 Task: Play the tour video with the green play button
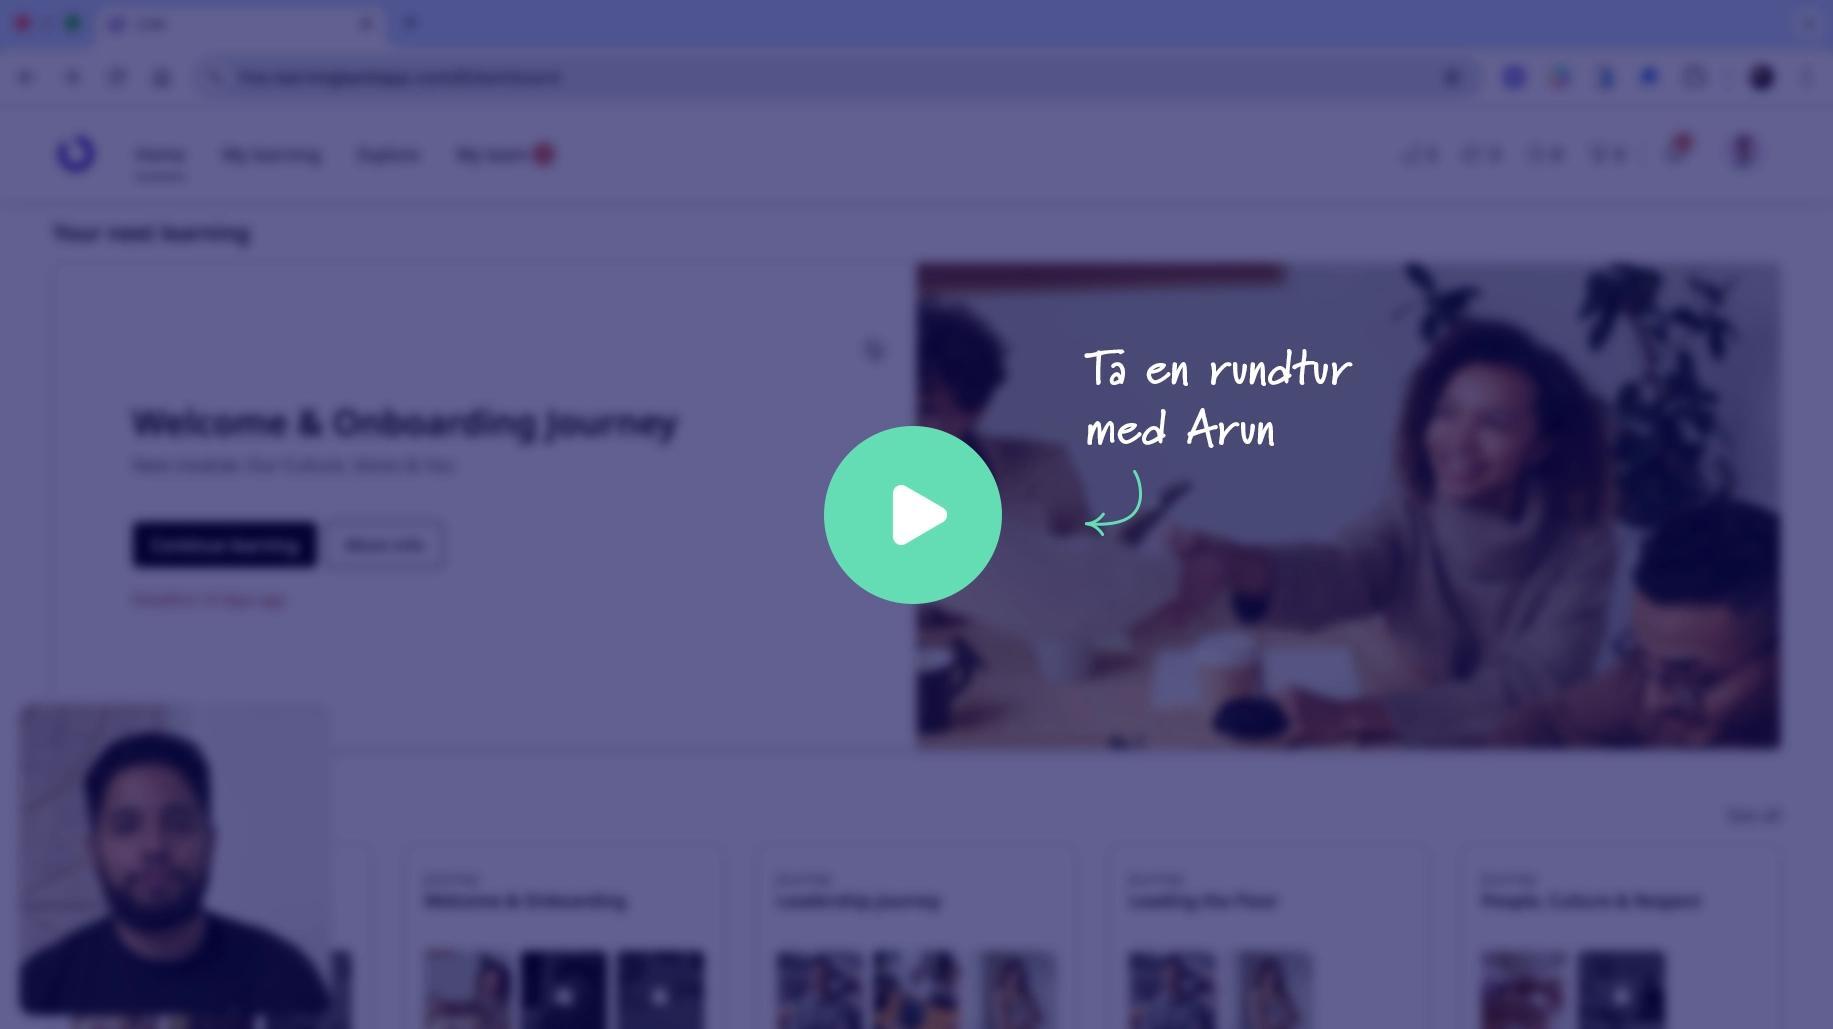(x=912, y=515)
